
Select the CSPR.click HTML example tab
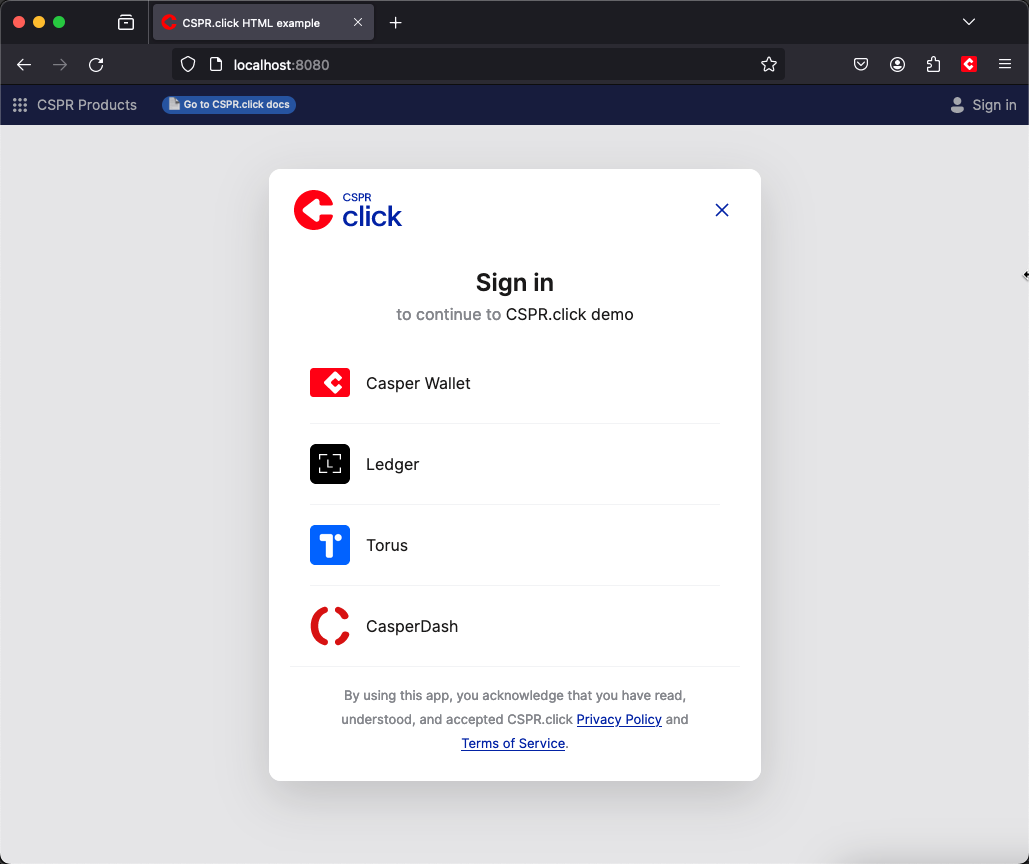click(x=251, y=23)
